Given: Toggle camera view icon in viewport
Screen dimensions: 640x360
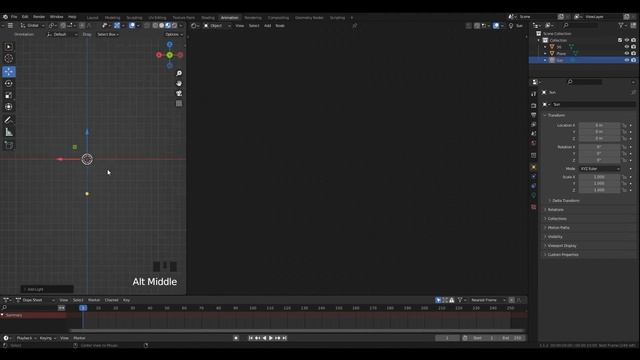Looking at the screenshot, I should 179,93.
